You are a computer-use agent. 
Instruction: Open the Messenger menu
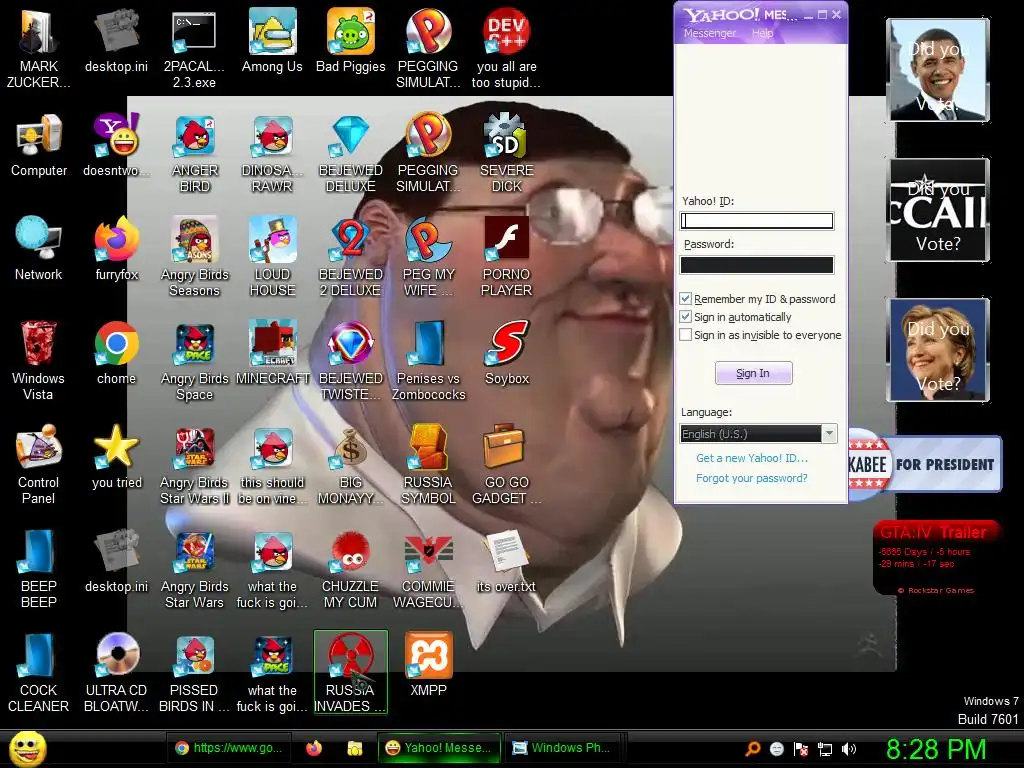pyautogui.click(x=710, y=33)
